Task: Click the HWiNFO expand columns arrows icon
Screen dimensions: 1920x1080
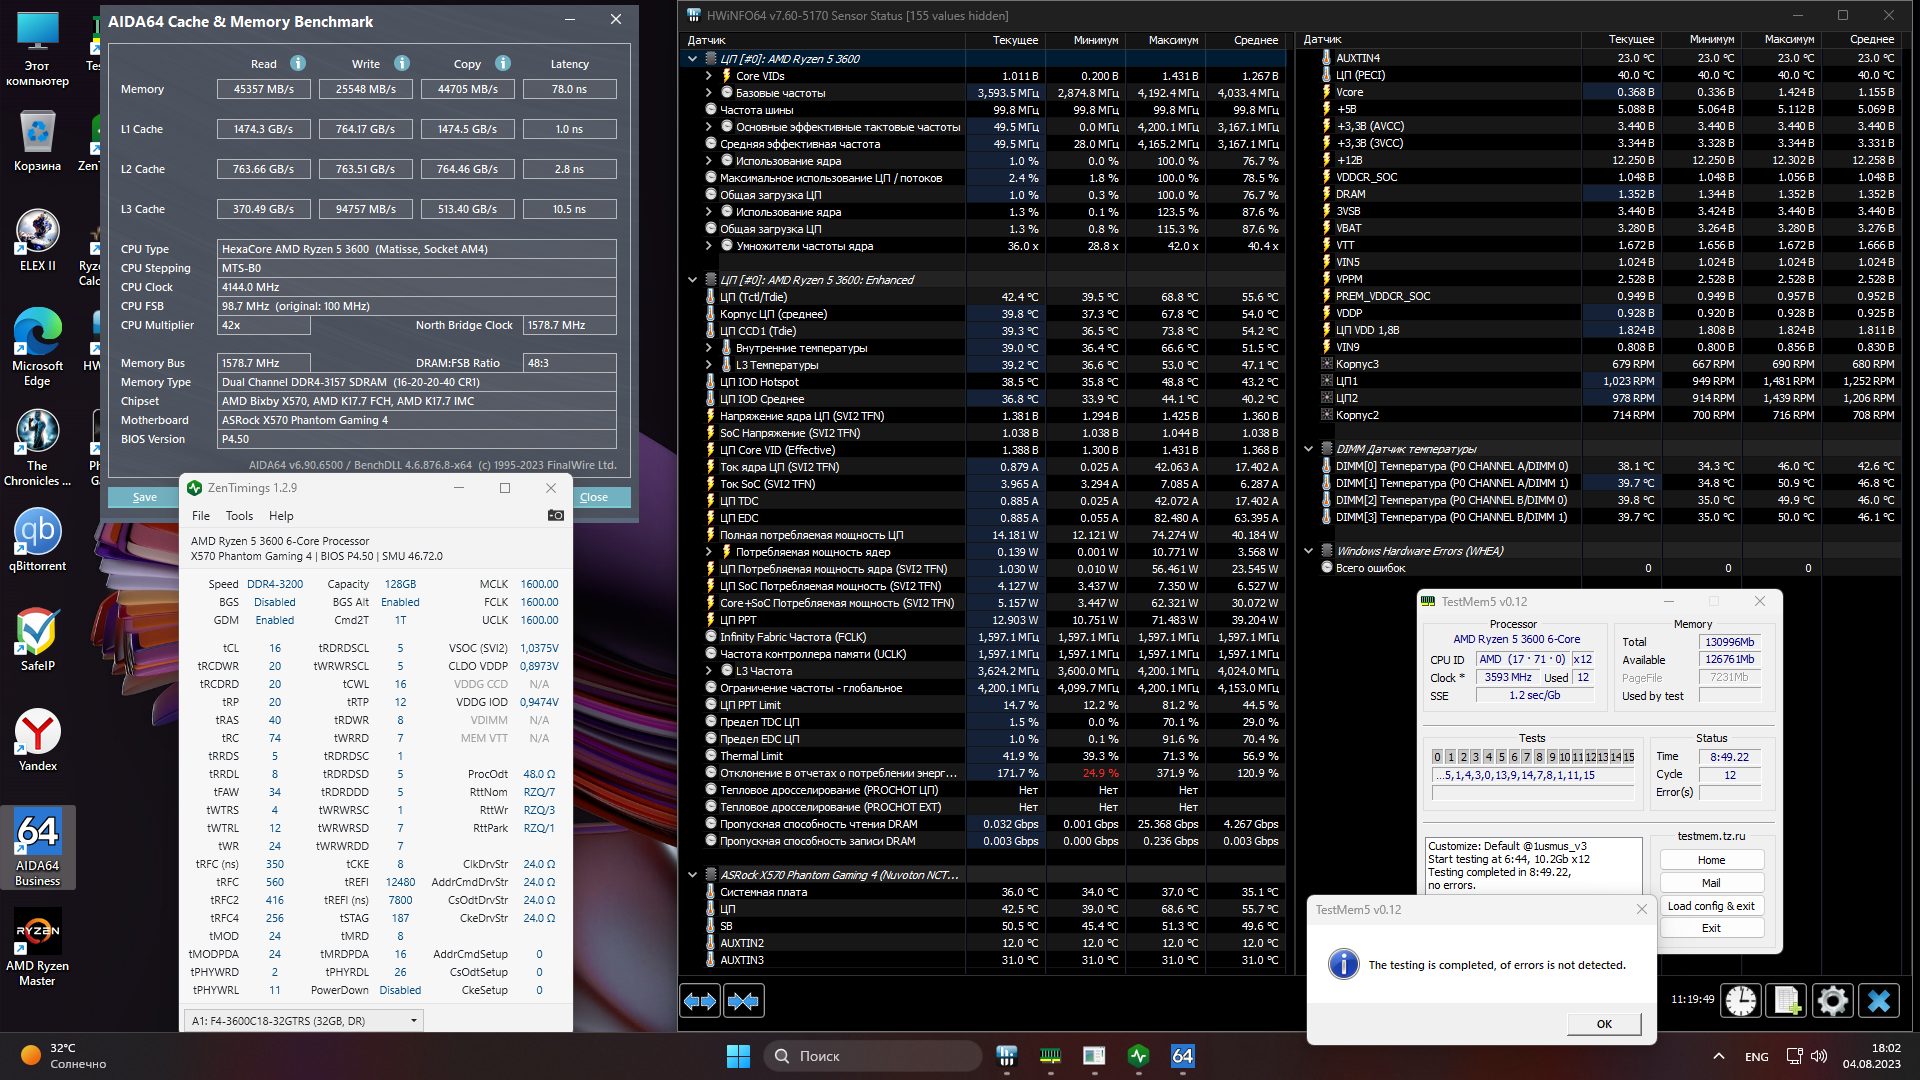Action: [x=700, y=1001]
